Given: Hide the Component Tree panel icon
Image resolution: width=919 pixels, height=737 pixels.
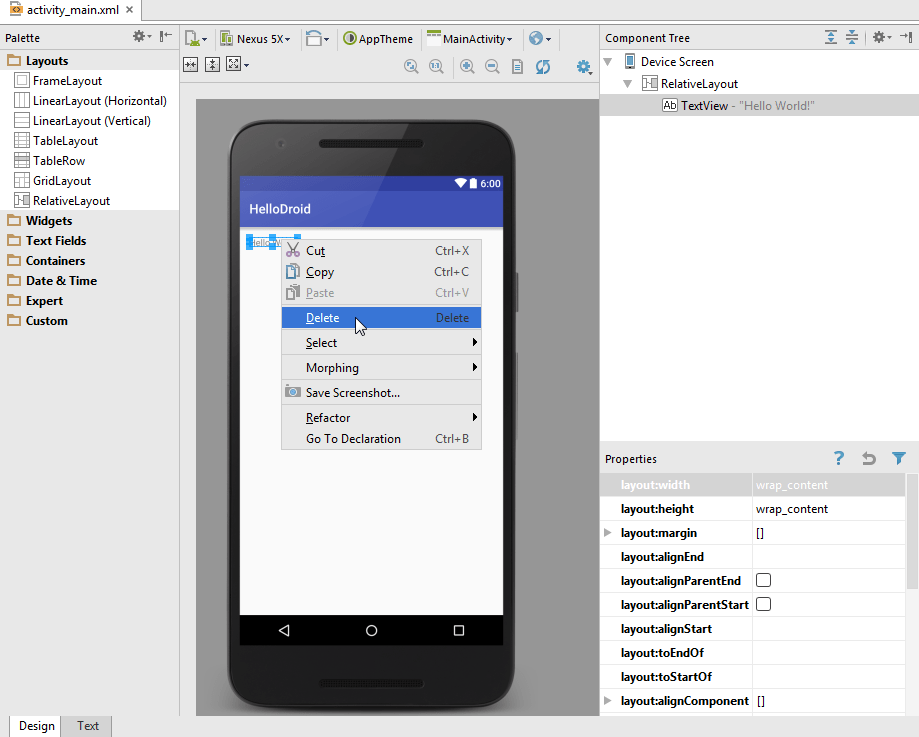Looking at the screenshot, I should (906, 37).
